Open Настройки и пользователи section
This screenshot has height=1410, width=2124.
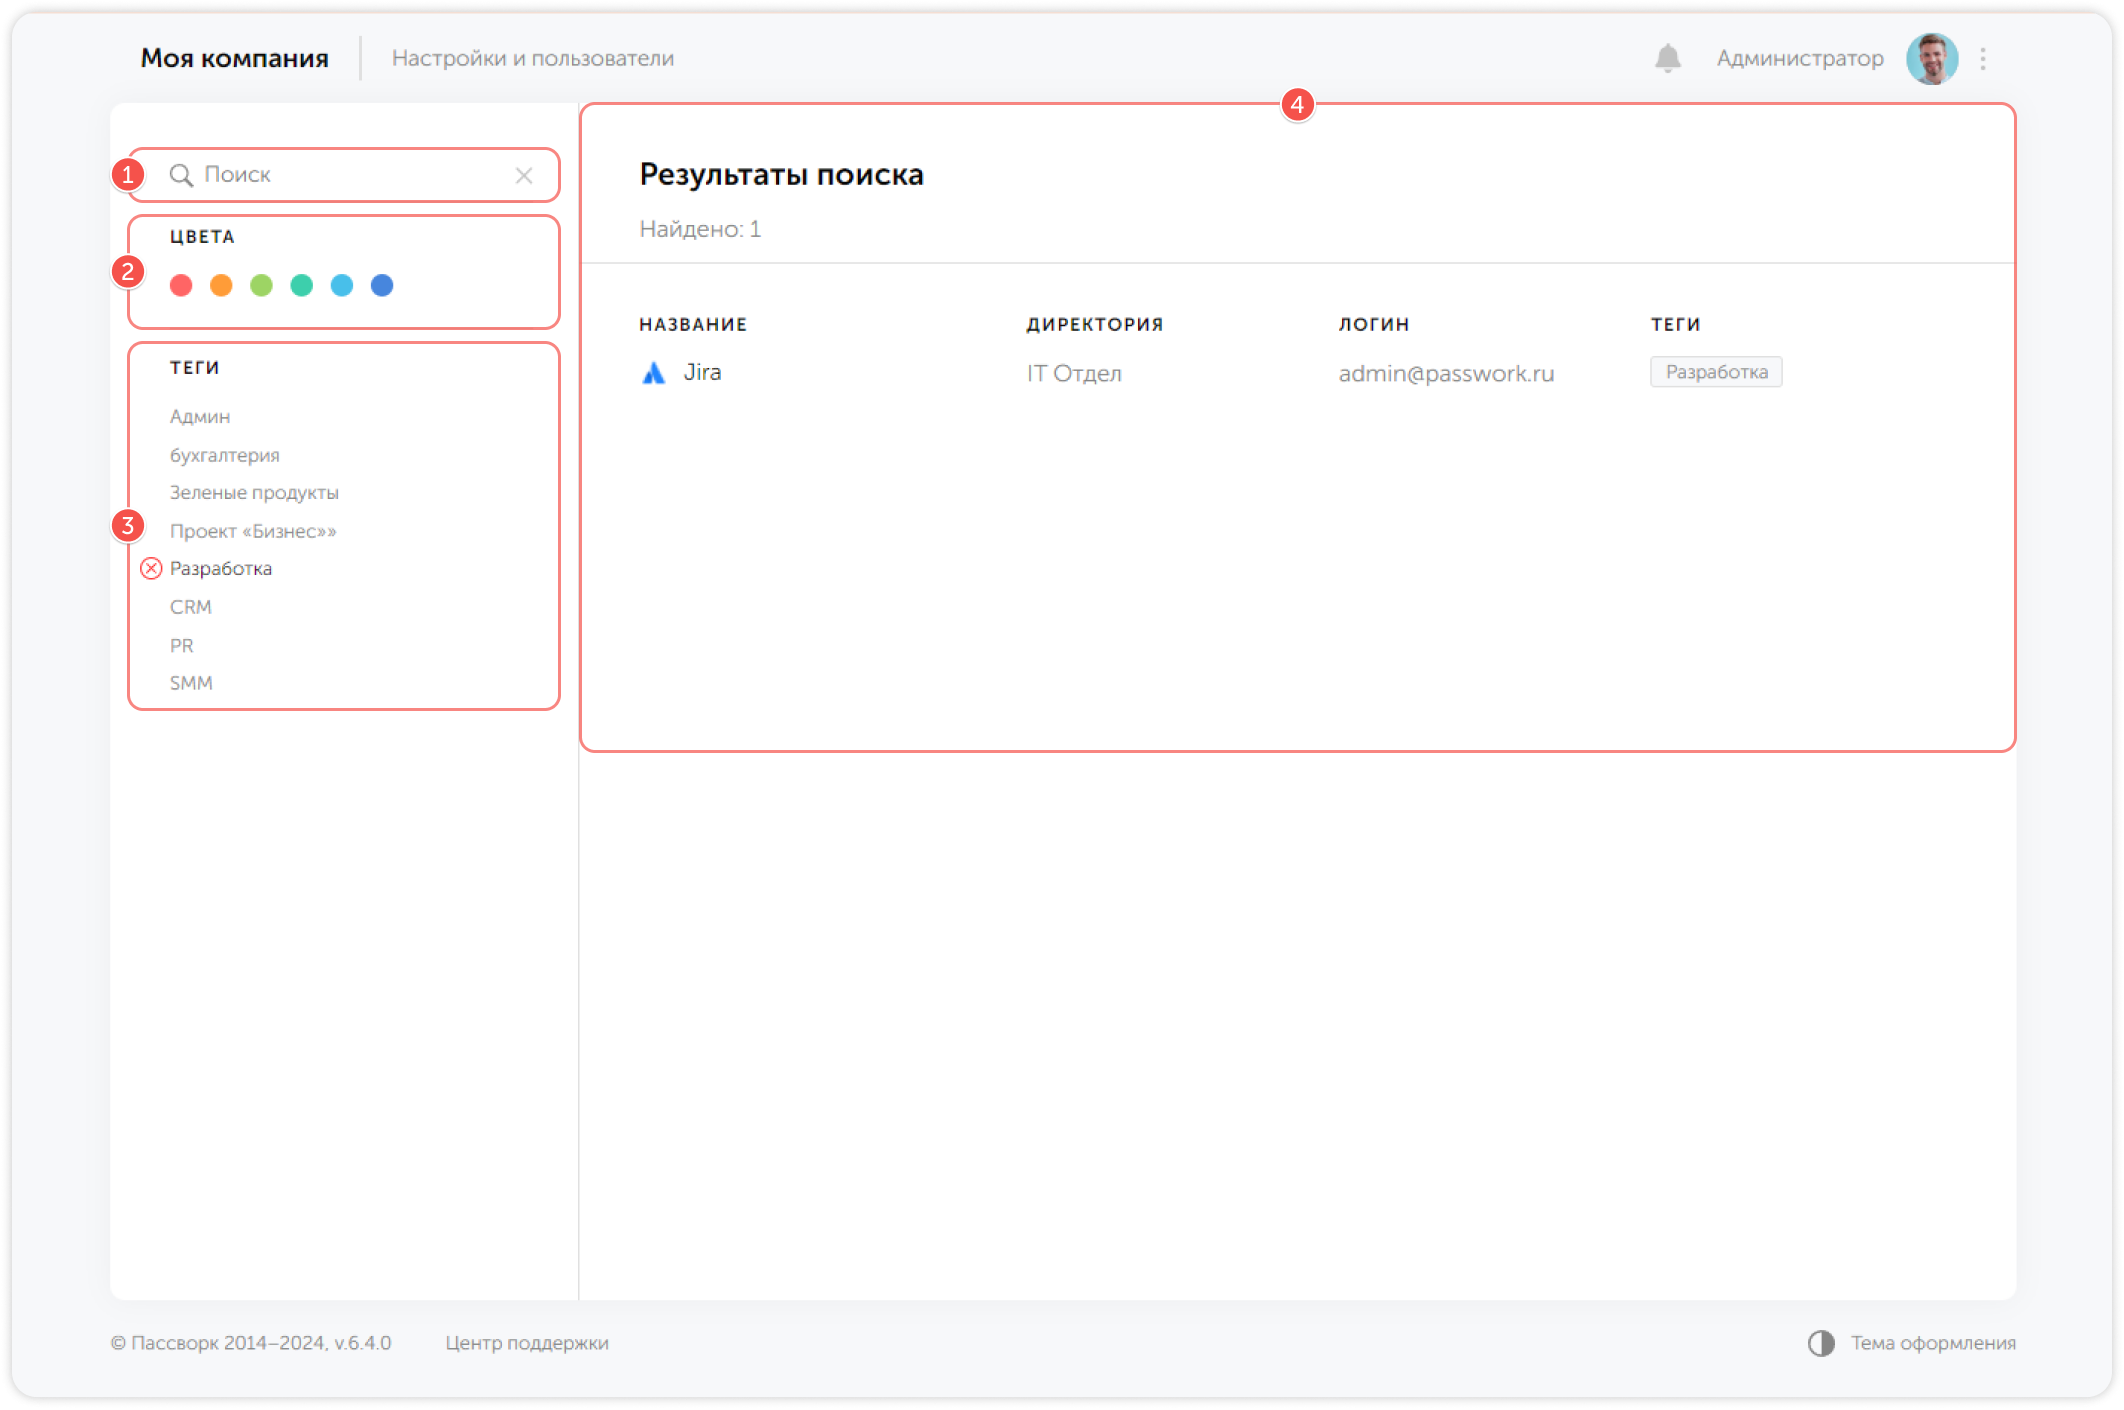[532, 58]
